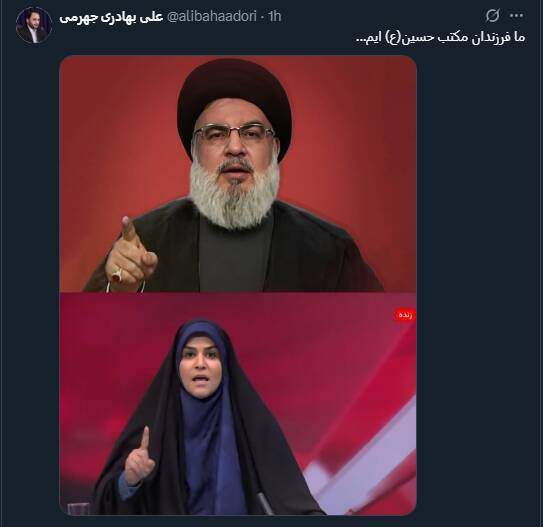
Task: Click the pointing hand with ring
Action: 131,254
